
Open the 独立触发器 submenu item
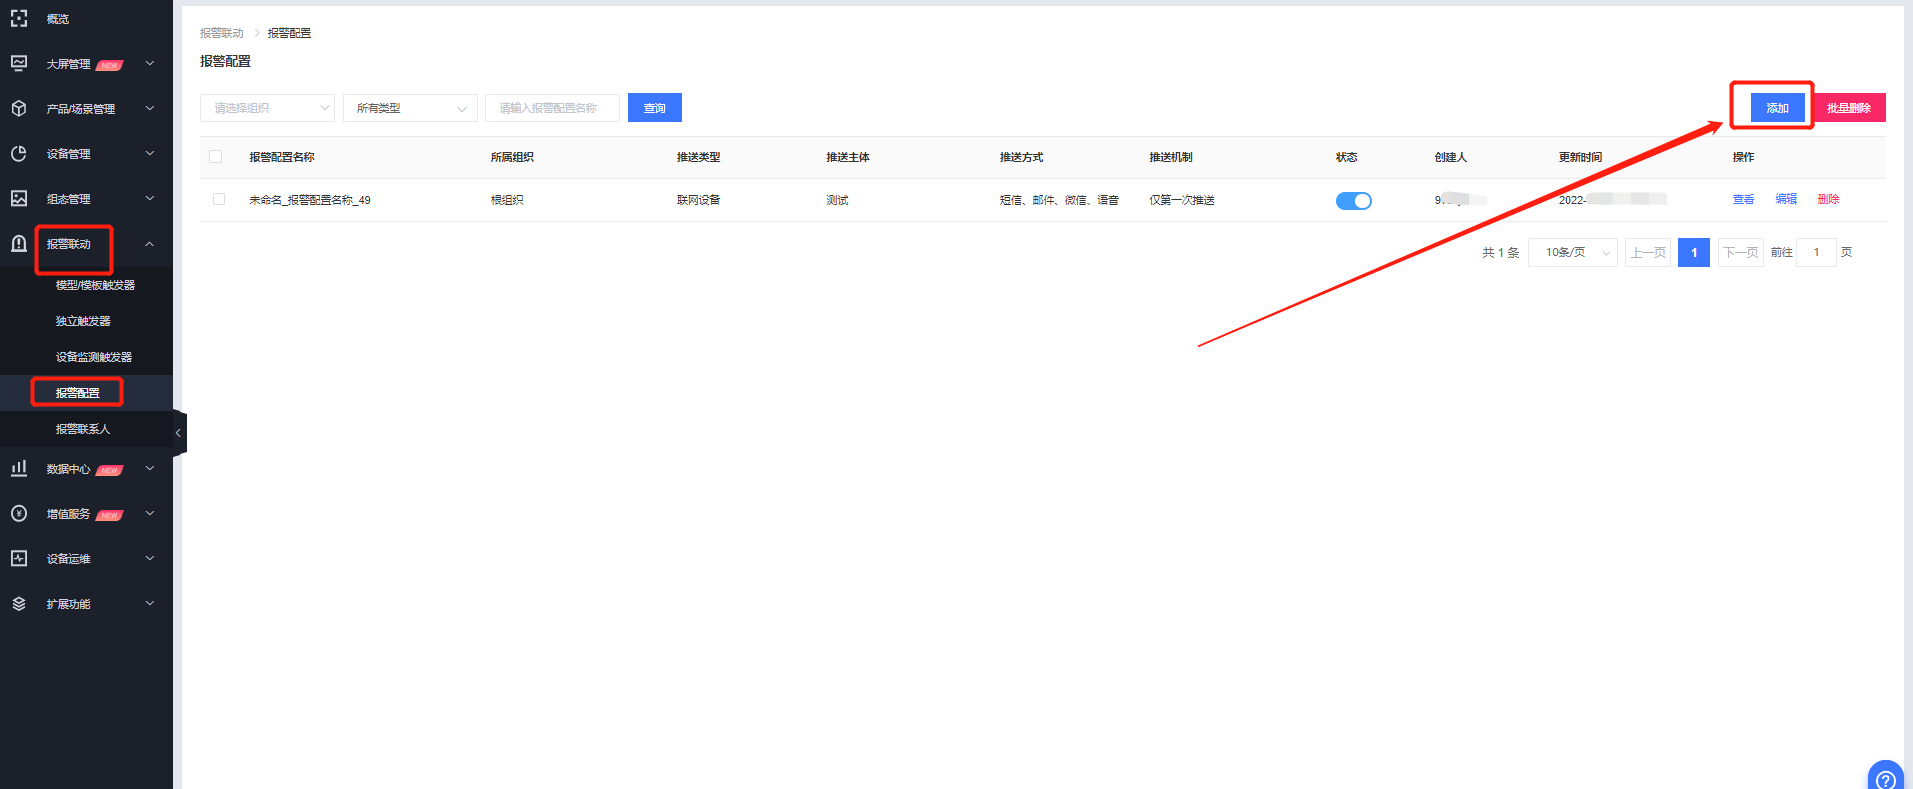click(x=83, y=321)
